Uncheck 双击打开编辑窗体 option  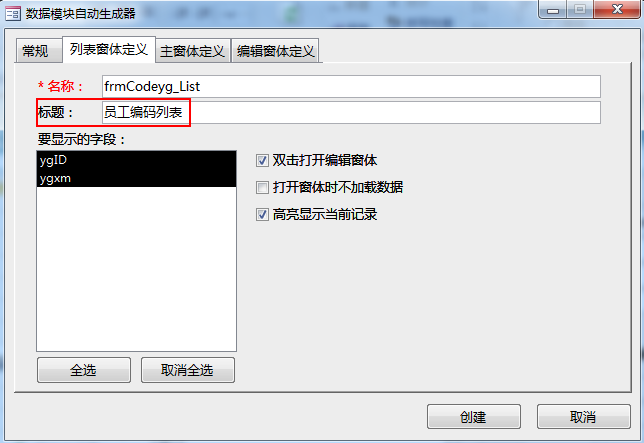click(262, 161)
